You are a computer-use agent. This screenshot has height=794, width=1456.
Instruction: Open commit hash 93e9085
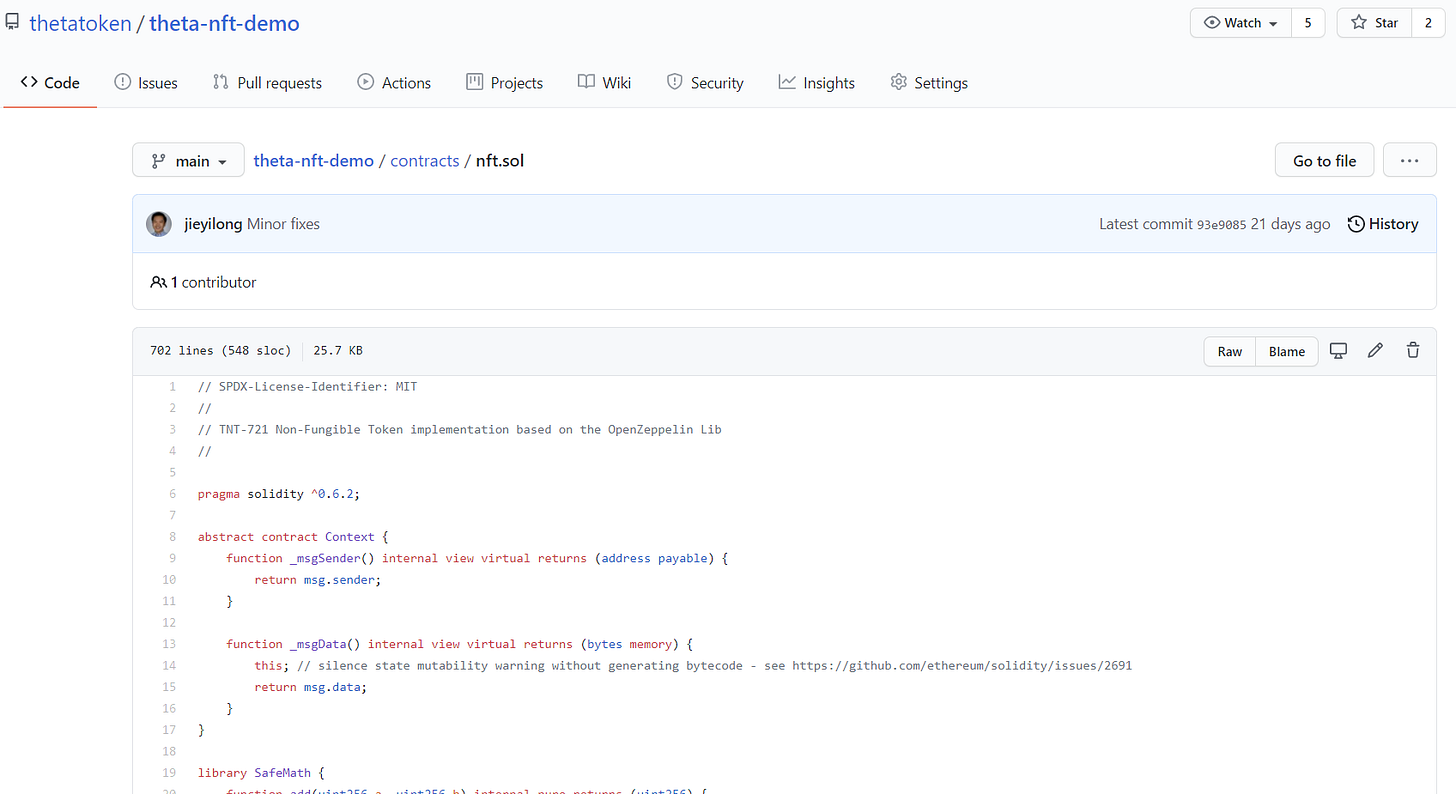pos(1221,225)
